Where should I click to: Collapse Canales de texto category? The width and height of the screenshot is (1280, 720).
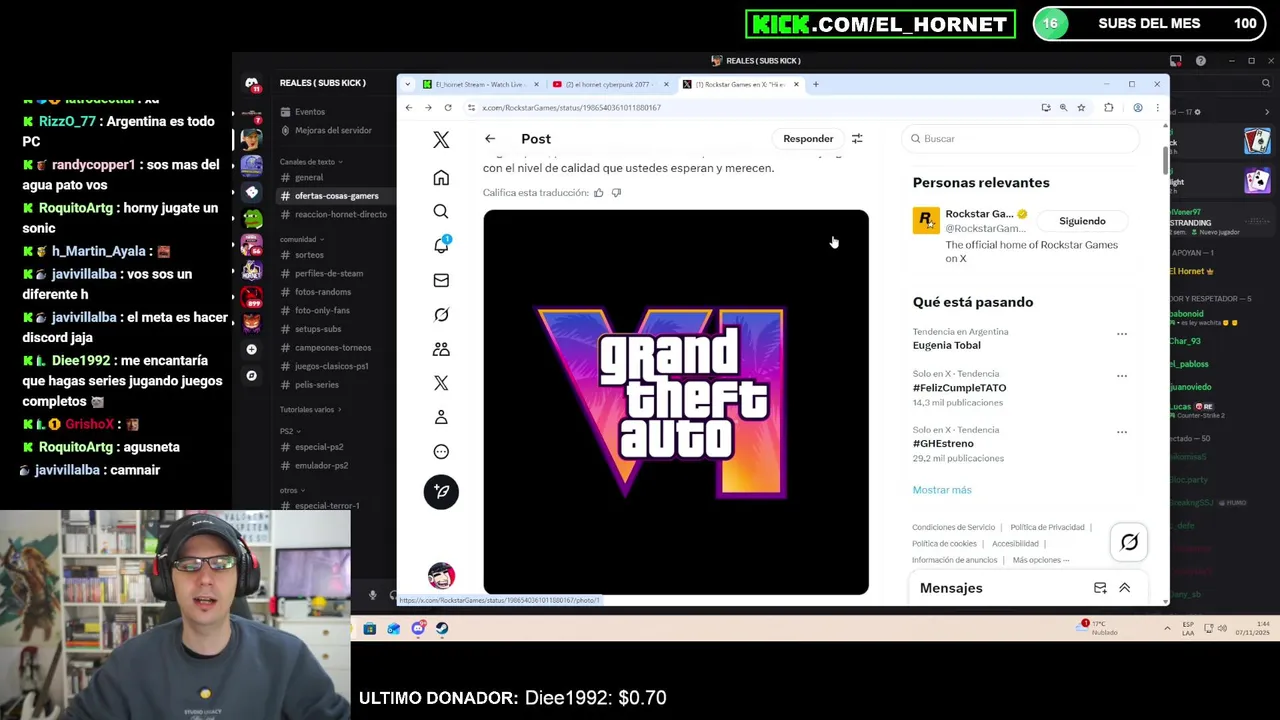311,162
